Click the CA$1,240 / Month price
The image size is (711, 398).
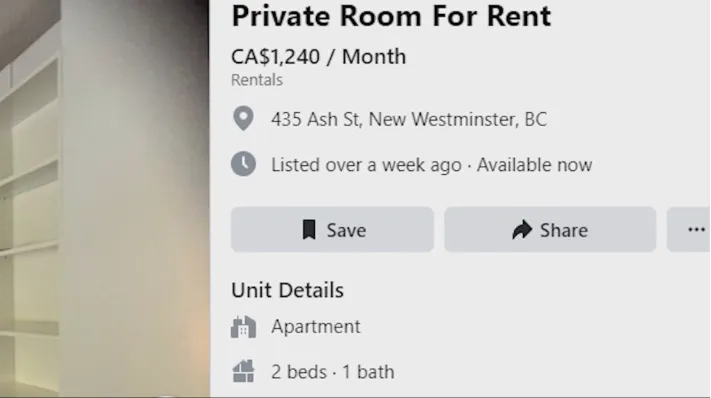[x=318, y=57]
